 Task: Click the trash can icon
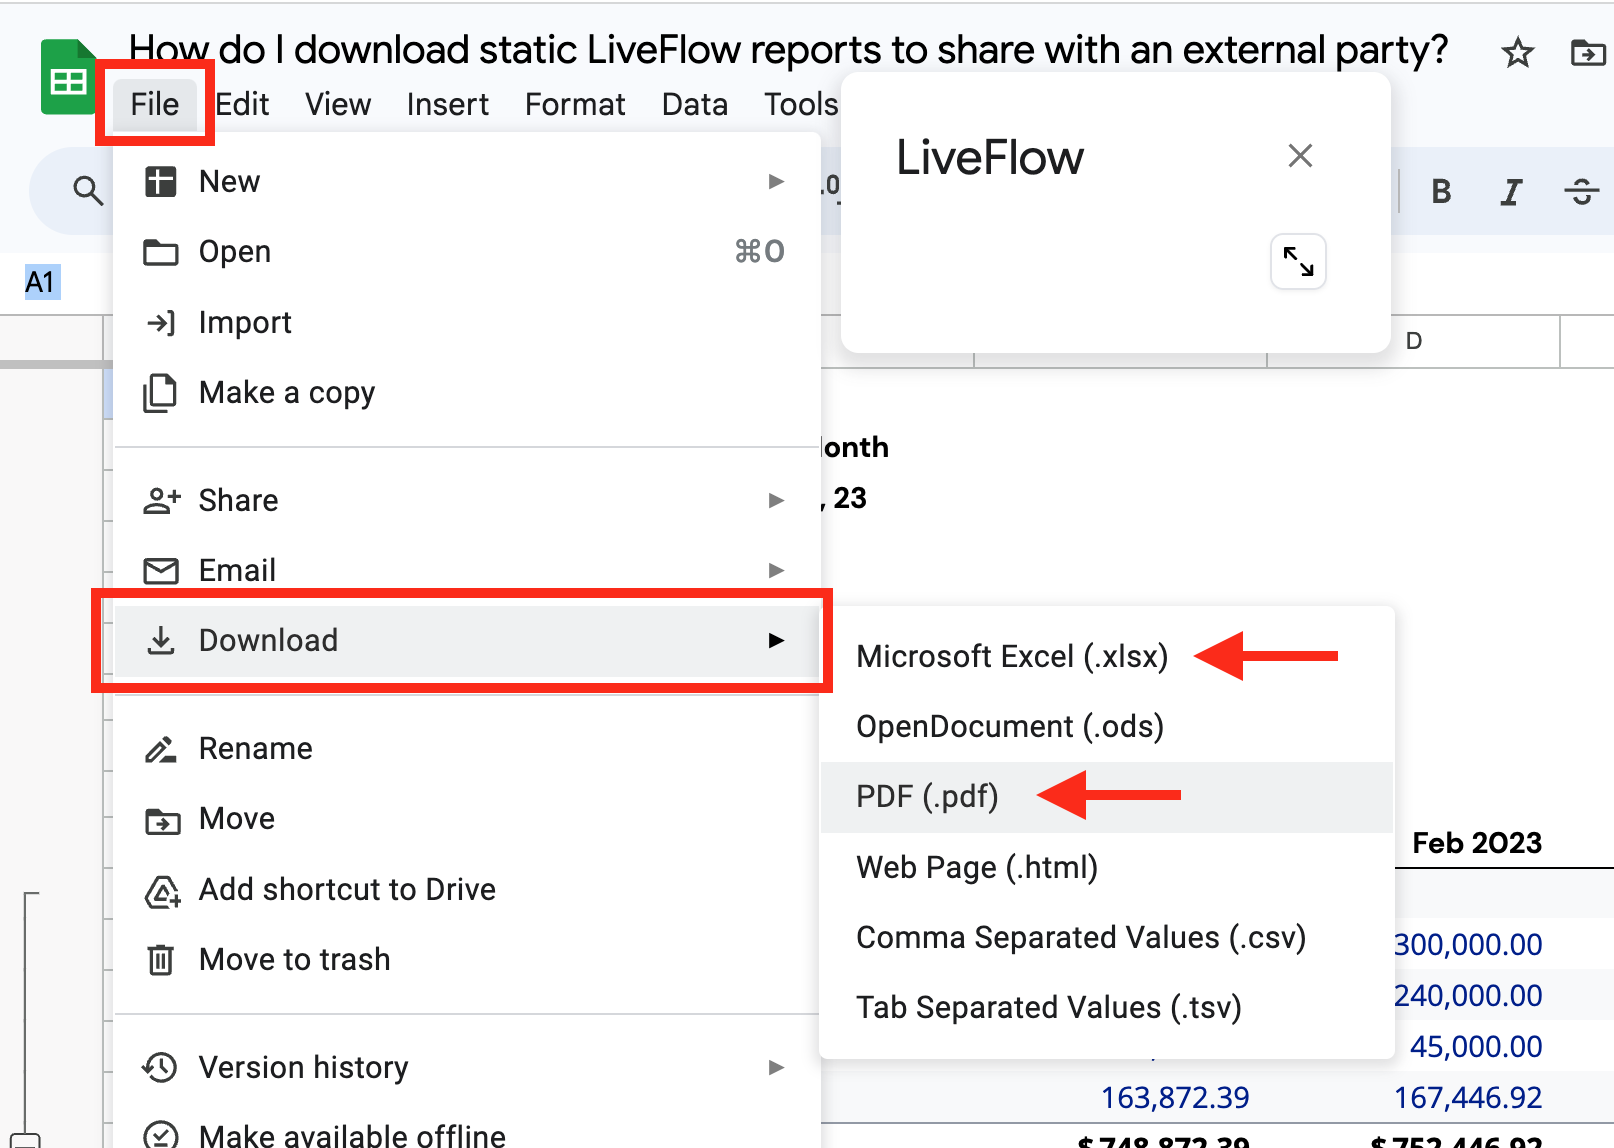pyautogui.click(x=160, y=960)
